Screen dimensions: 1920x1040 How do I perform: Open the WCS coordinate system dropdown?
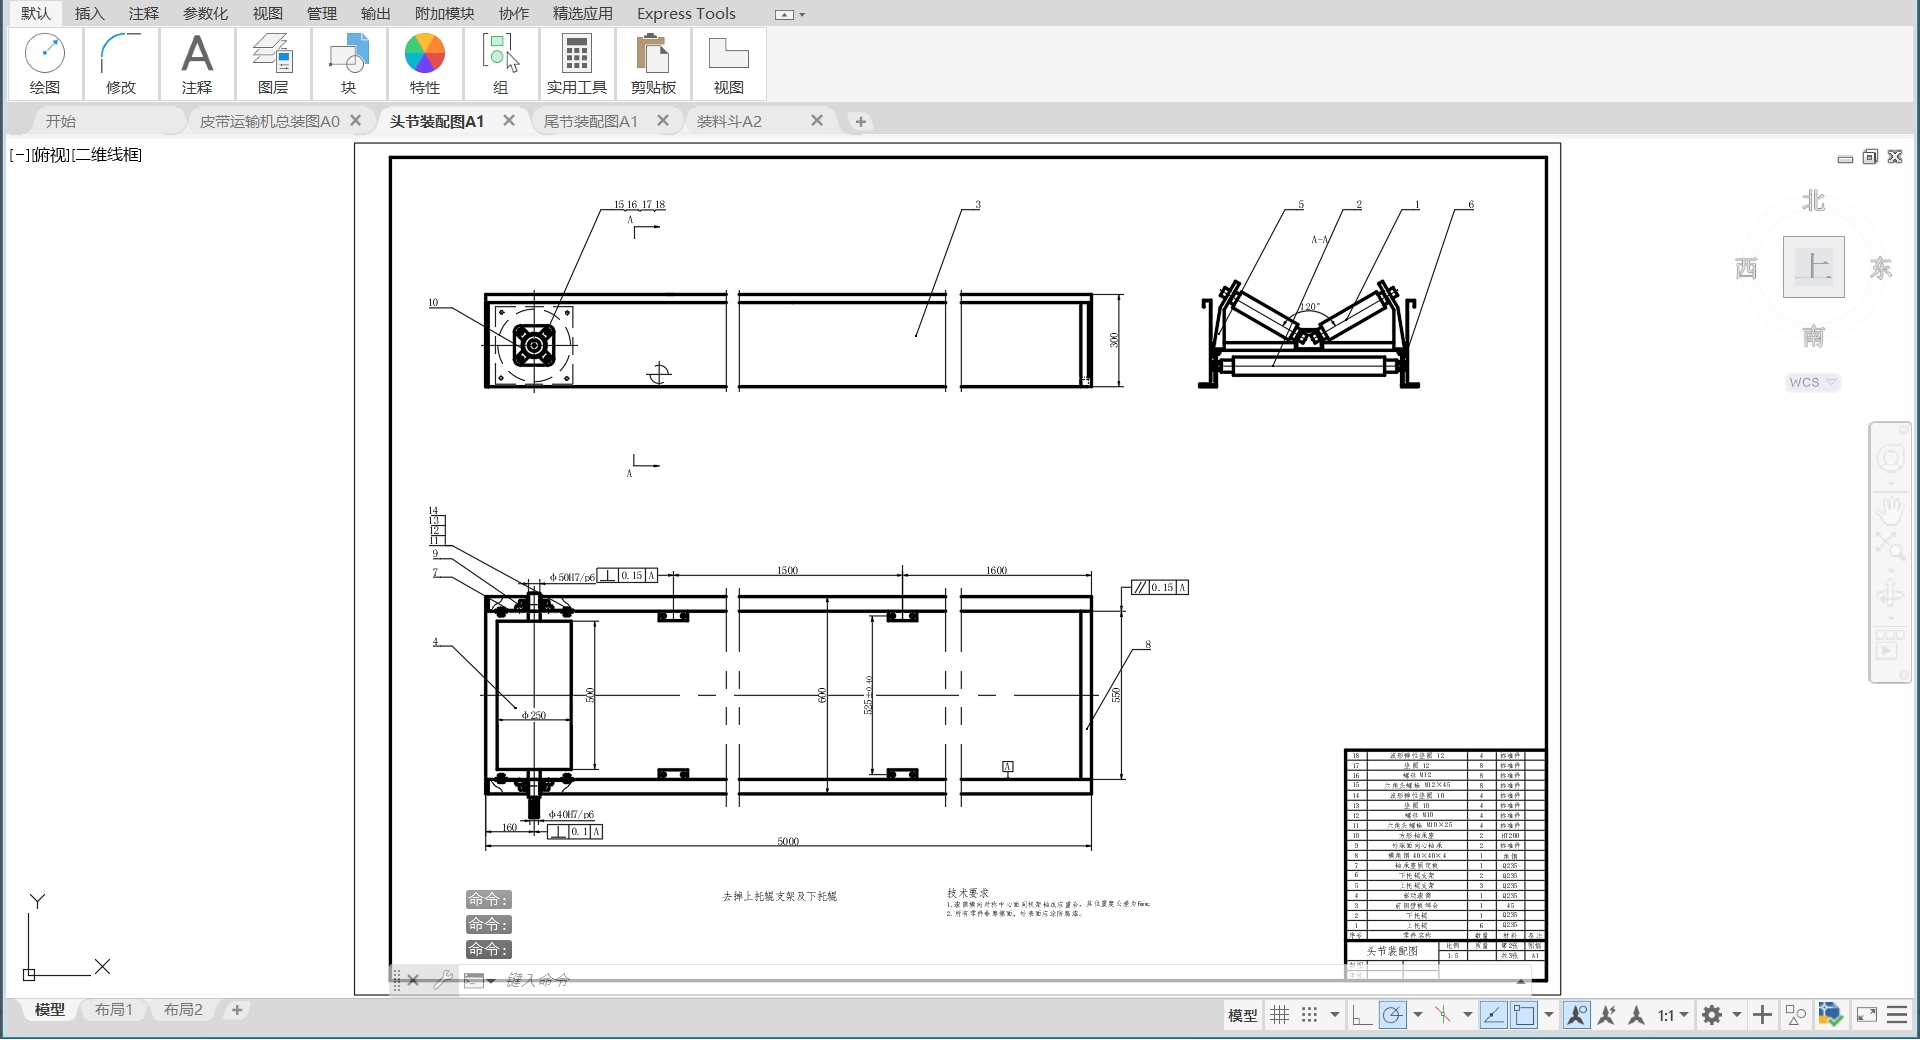click(1813, 382)
